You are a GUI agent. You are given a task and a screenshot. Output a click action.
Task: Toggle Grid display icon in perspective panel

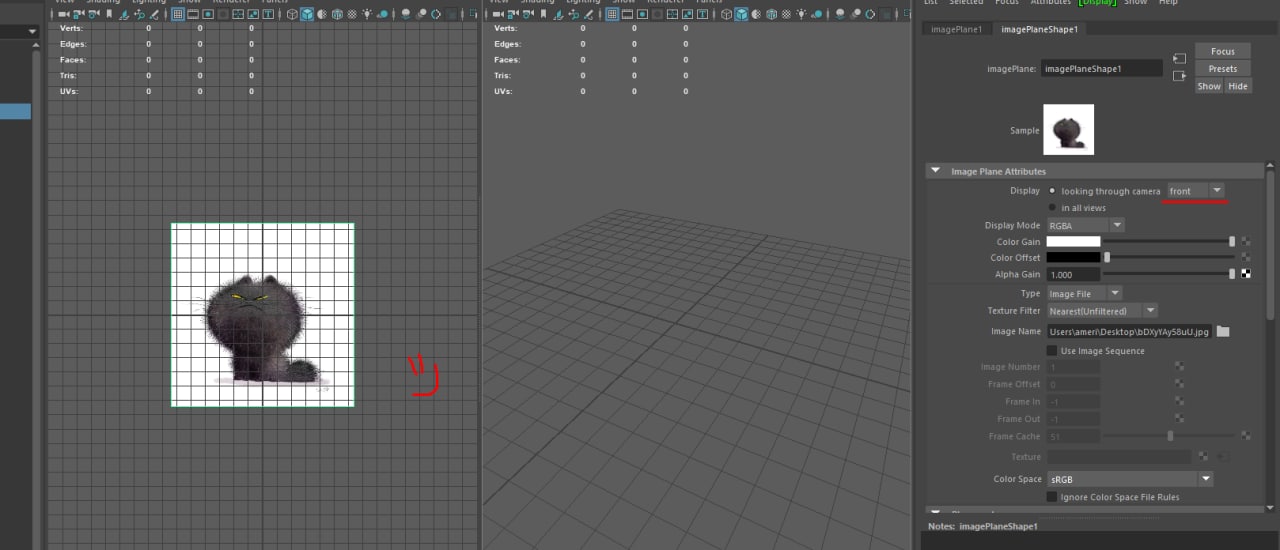[612, 14]
